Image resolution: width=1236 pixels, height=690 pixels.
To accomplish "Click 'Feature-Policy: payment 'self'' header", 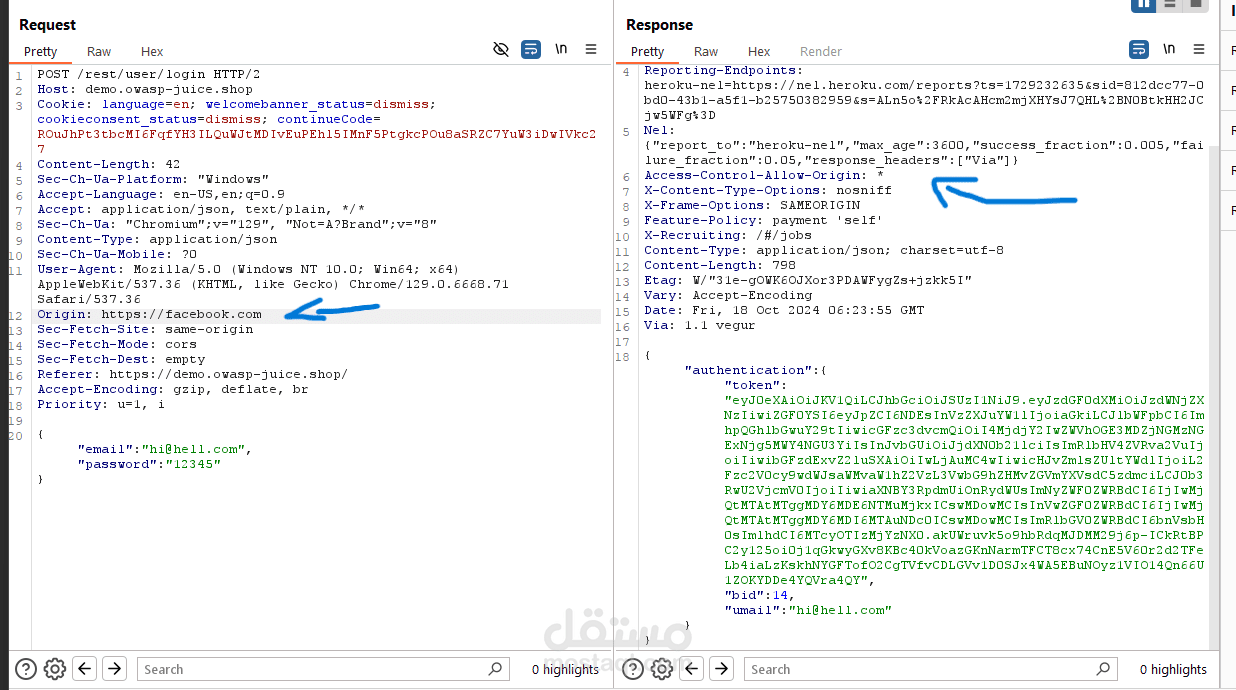I will pos(764,220).
